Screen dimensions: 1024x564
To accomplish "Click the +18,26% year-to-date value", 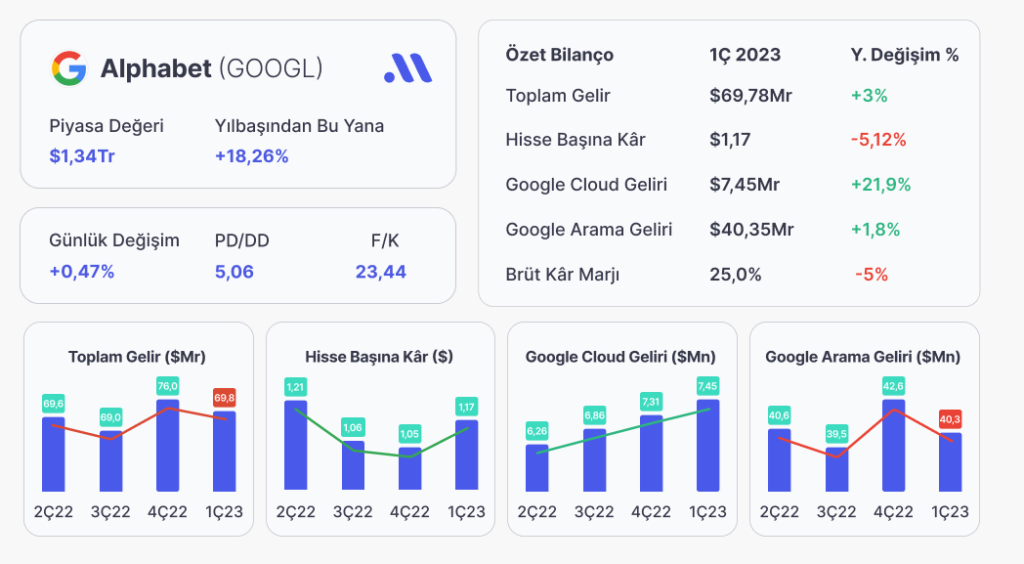I will point(251,156).
